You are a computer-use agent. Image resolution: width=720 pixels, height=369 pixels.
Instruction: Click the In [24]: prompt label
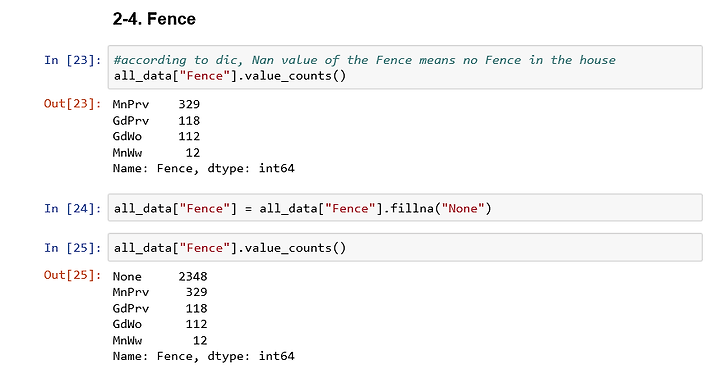click(73, 209)
